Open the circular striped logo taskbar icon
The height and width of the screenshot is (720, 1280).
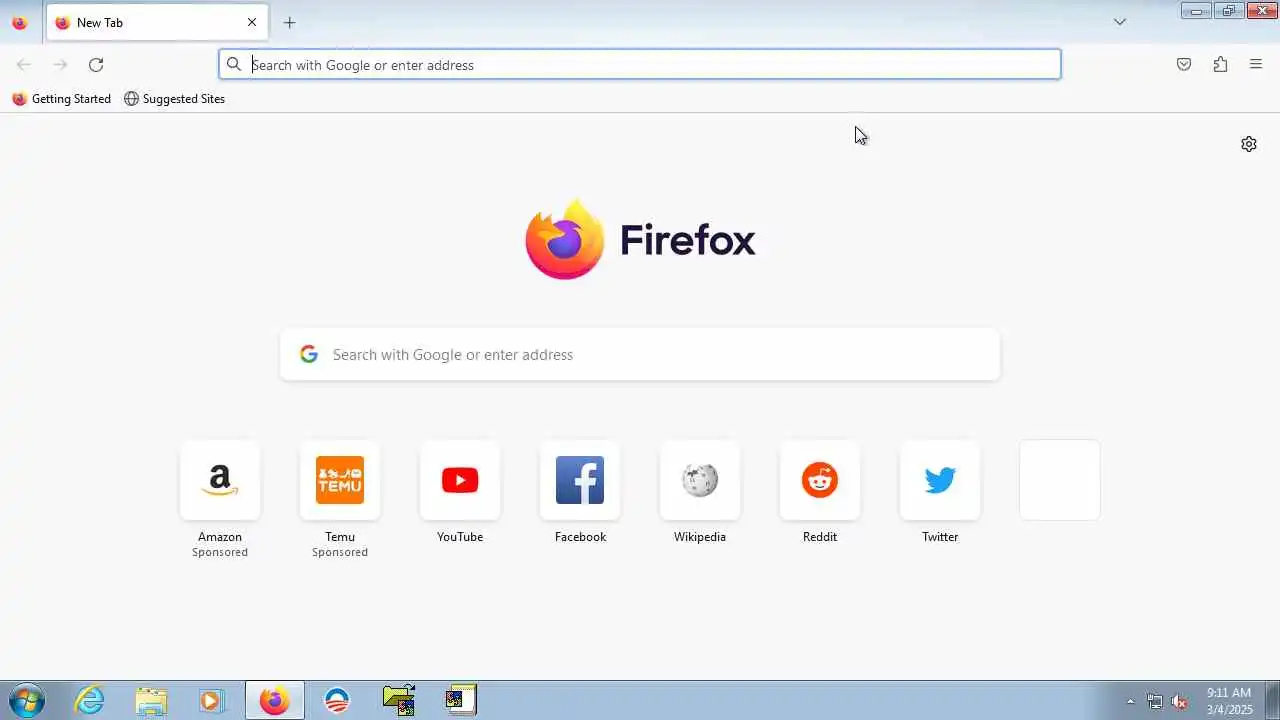(337, 700)
